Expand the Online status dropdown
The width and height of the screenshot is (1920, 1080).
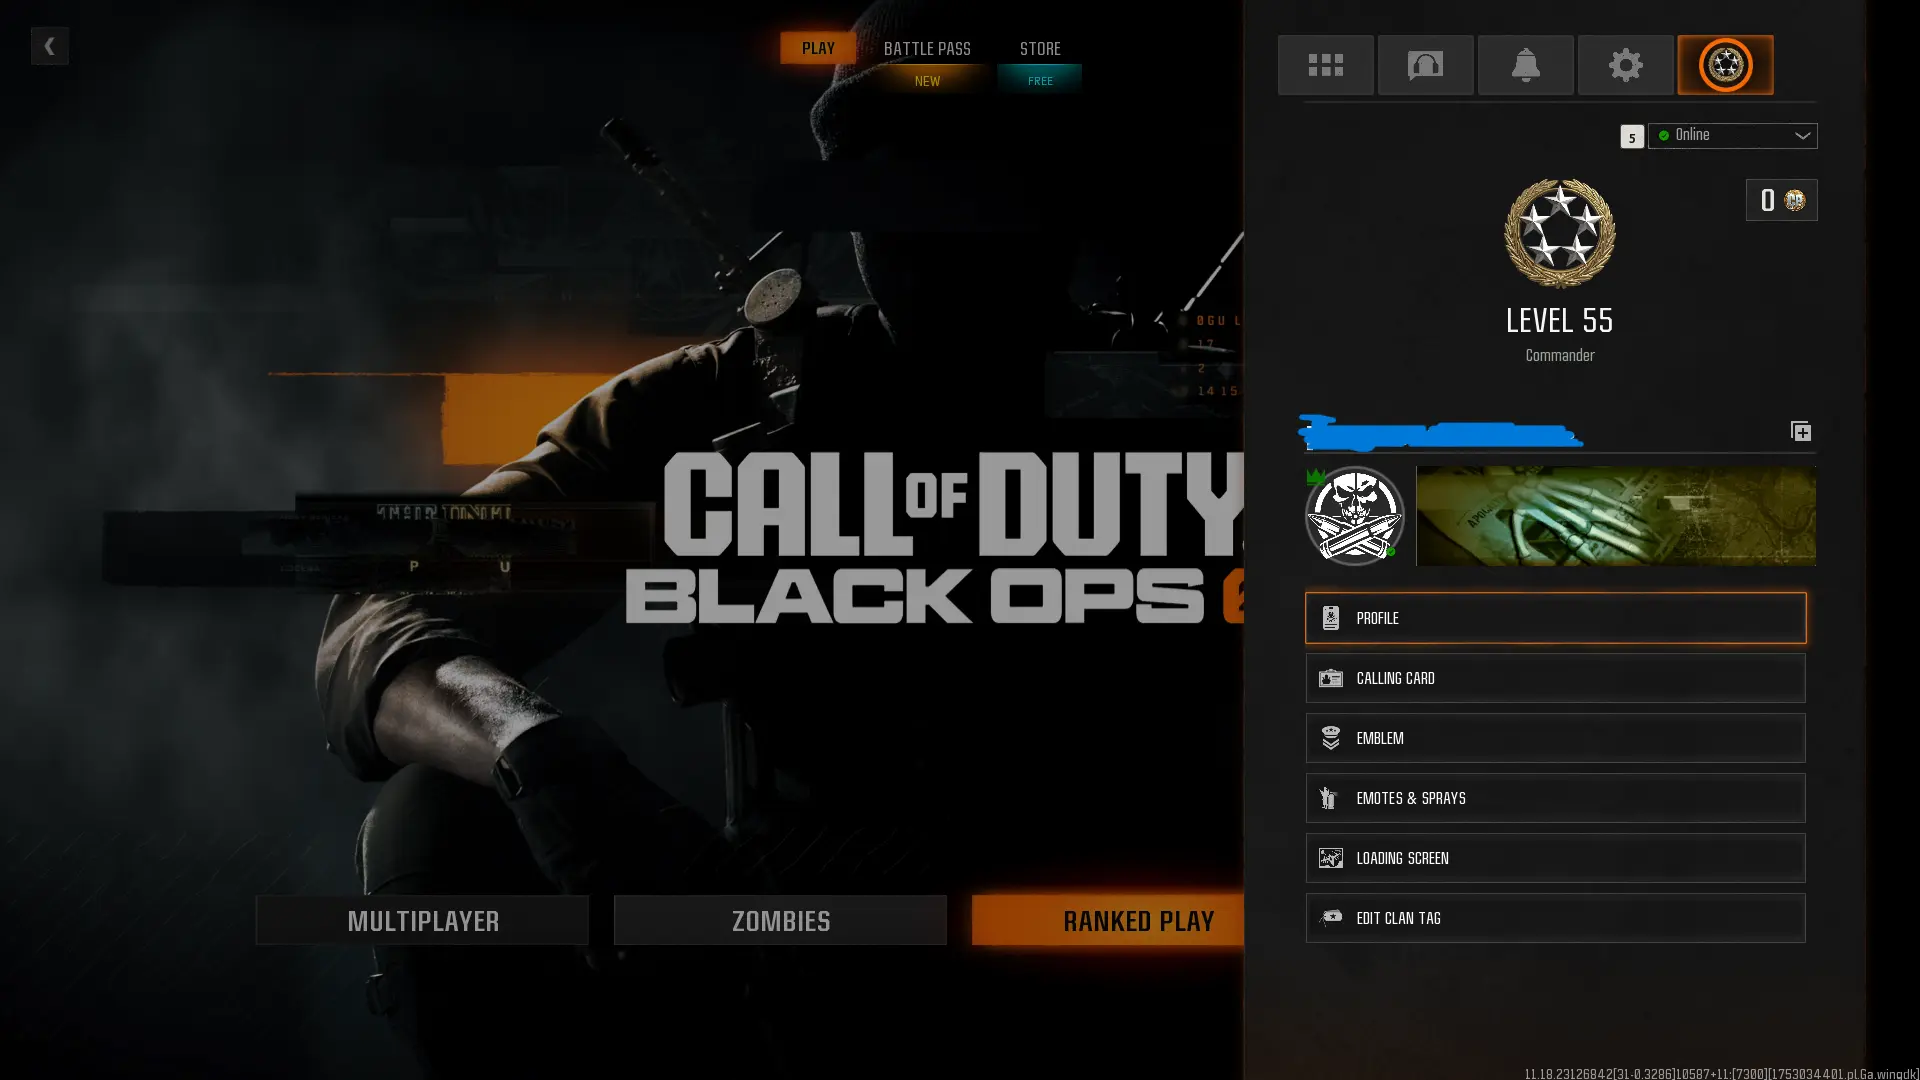[1733, 135]
